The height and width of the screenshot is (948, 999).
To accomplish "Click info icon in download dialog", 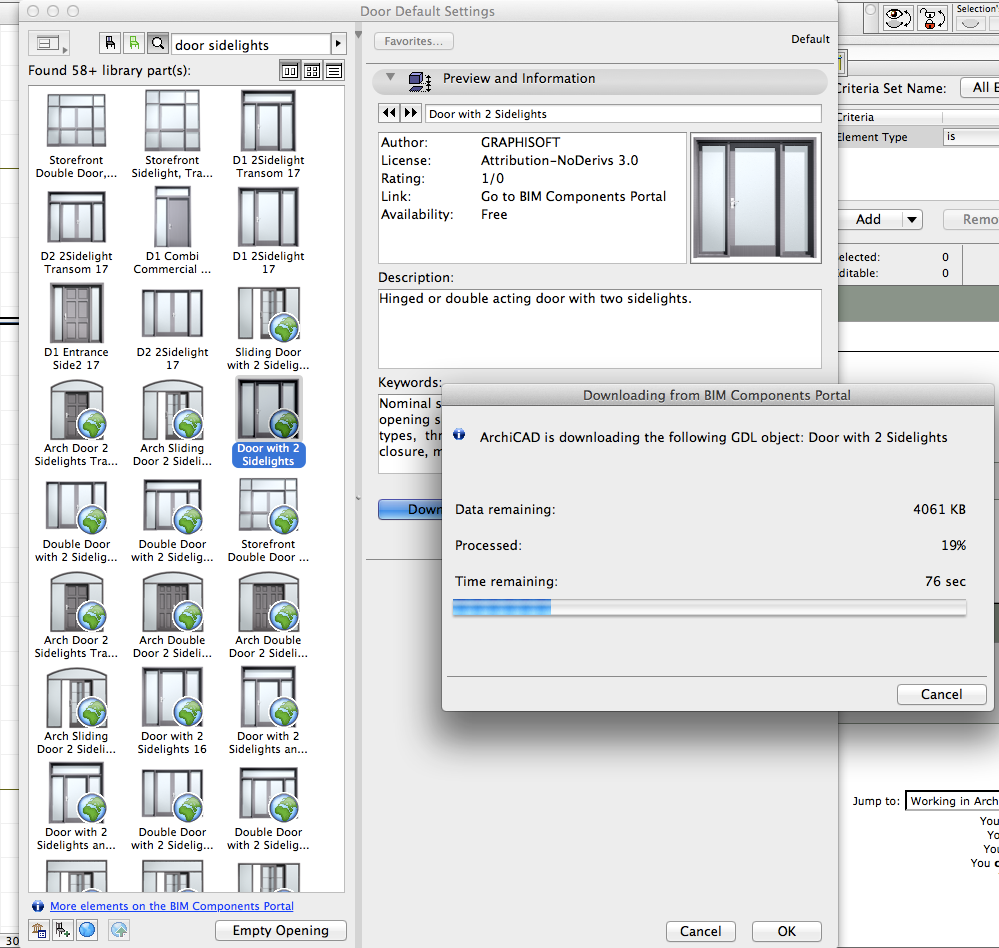I will [x=459, y=434].
